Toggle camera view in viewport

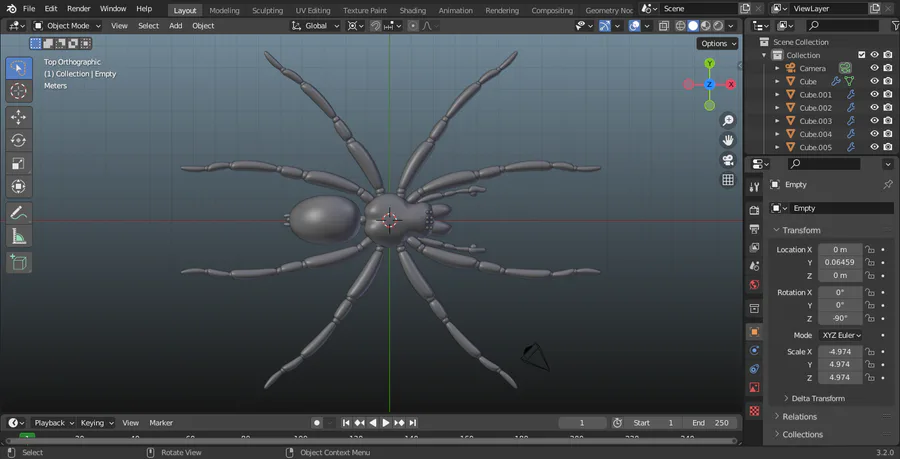pyautogui.click(x=728, y=160)
